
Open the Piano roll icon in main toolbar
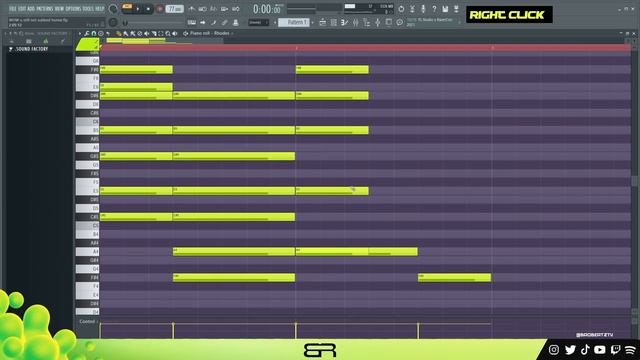tap(344, 22)
